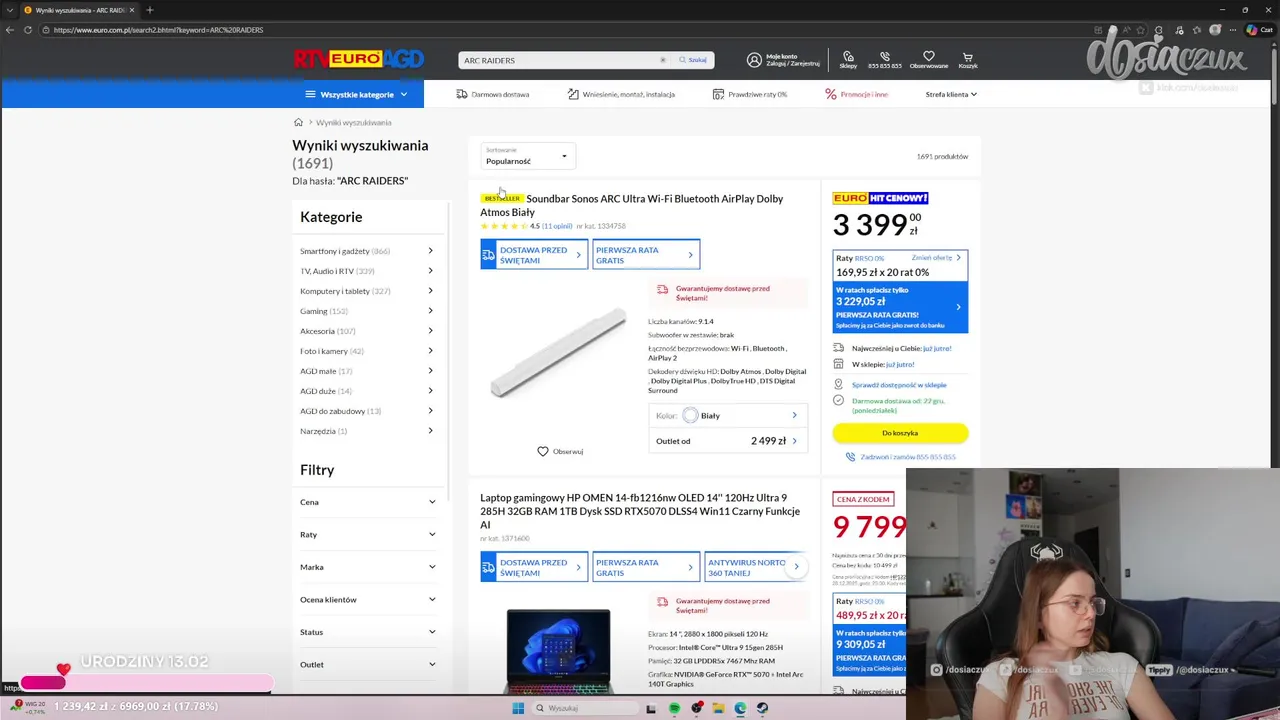Open Komputery i tablety category
This screenshot has height=720, width=1280.
point(367,291)
